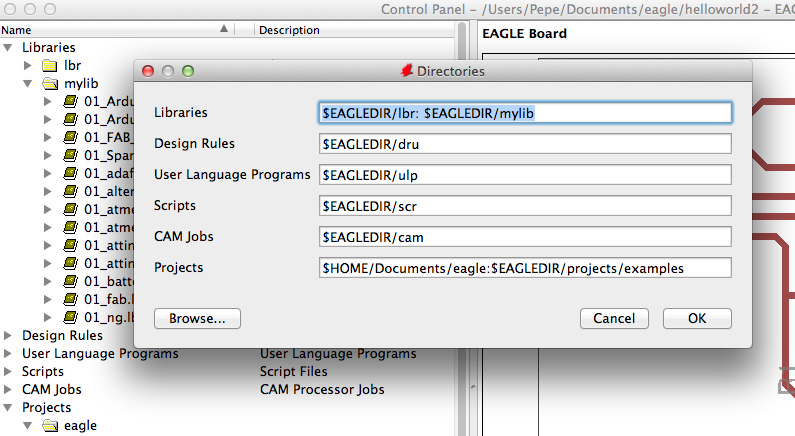Image resolution: width=795 pixels, height=436 pixels.
Task: Expand the lbr folder node
Action: tap(28, 65)
